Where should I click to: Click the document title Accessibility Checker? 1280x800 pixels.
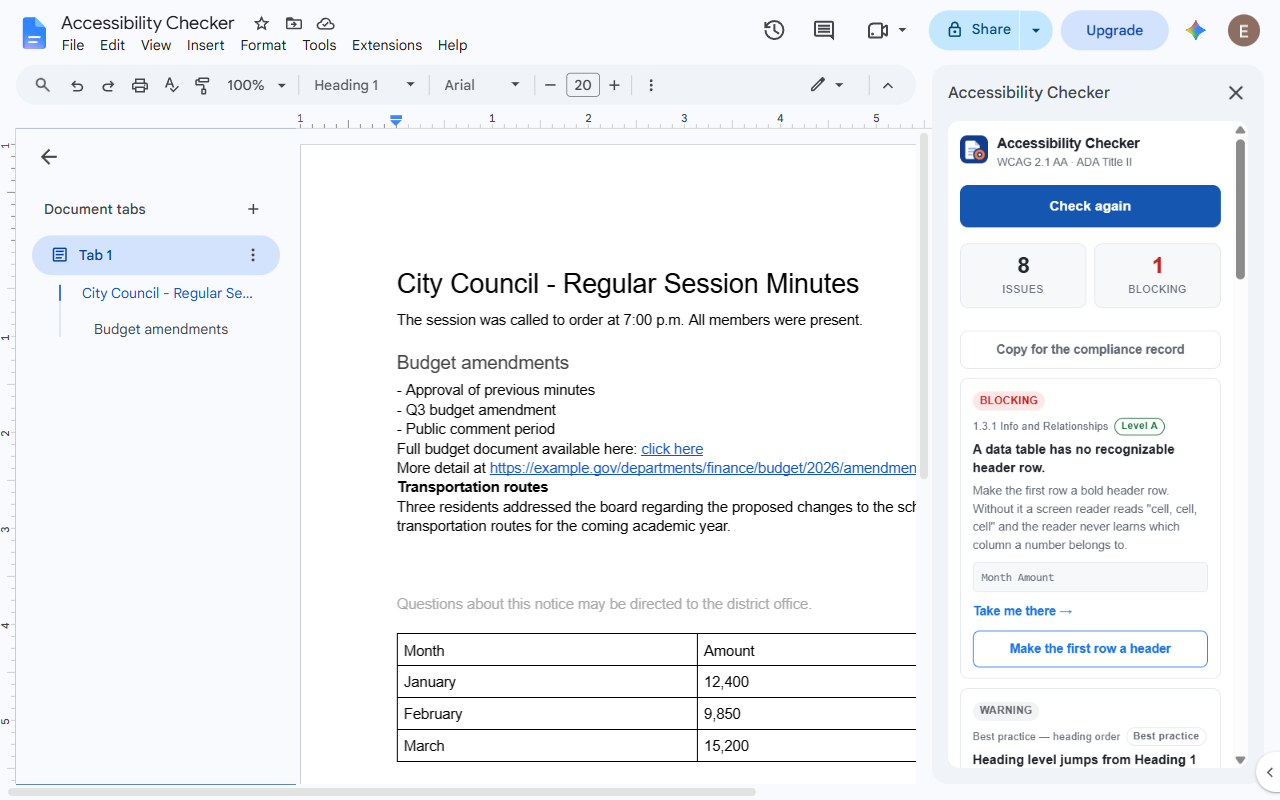click(x=148, y=23)
